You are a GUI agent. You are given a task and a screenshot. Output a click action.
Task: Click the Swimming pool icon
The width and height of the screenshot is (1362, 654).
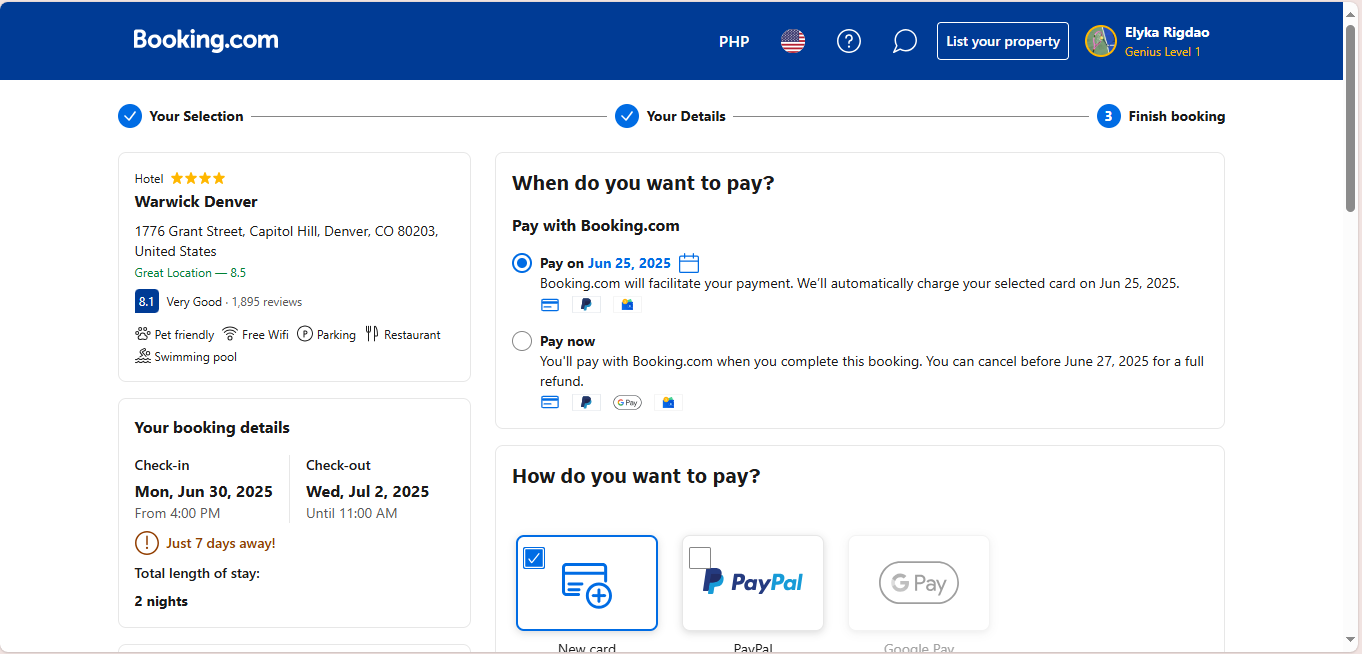(143, 356)
